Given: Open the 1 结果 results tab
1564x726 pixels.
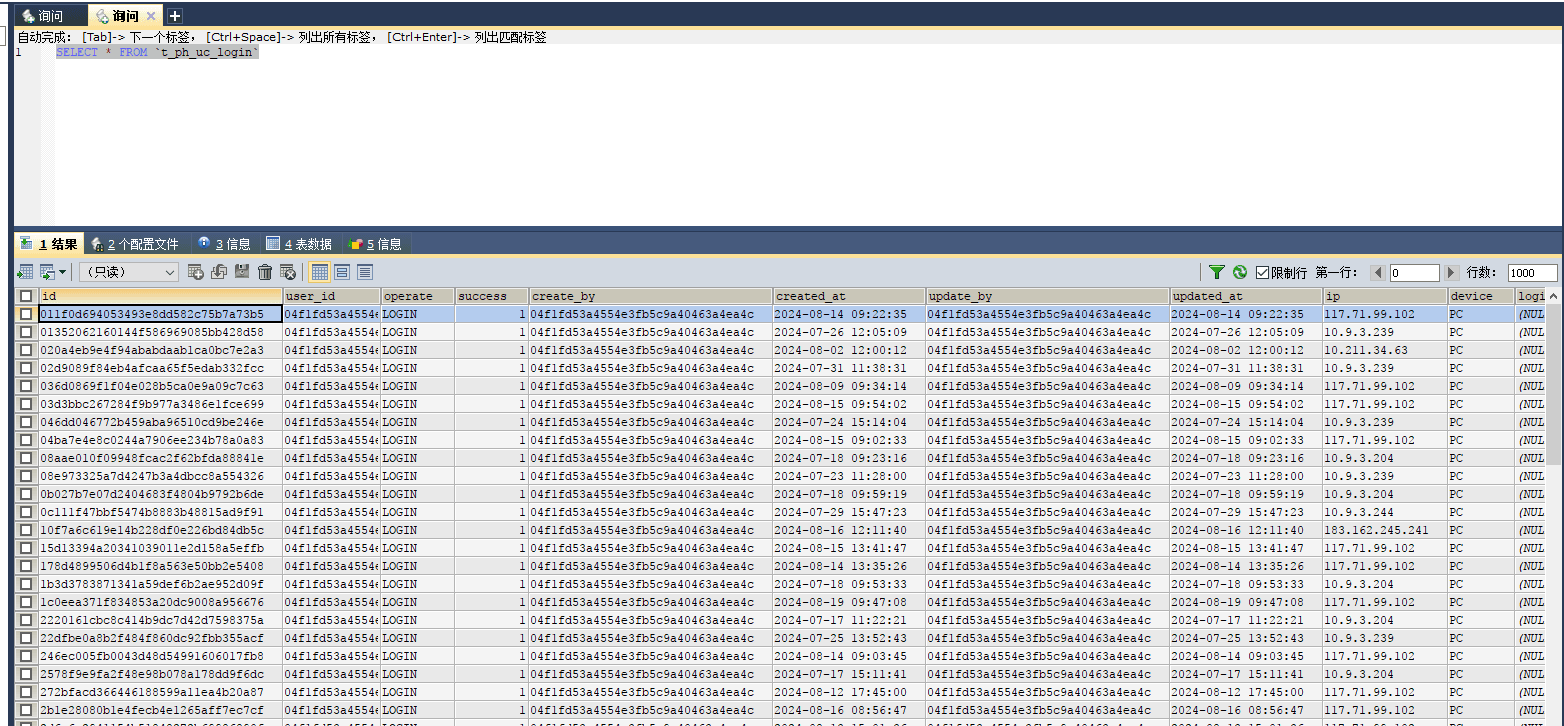Looking at the screenshot, I should coord(49,244).
